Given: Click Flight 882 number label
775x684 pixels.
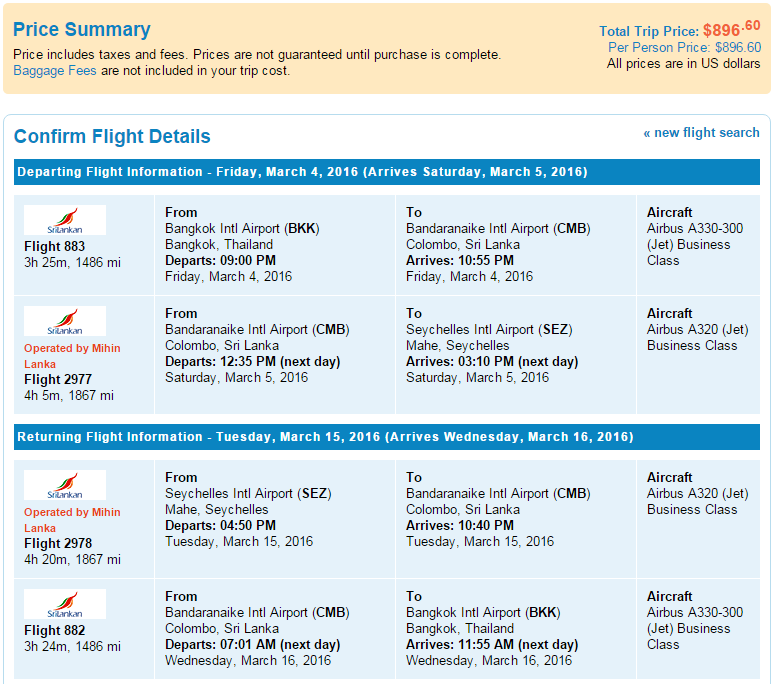Looking at the screenshot, I should tap(54, 630).
